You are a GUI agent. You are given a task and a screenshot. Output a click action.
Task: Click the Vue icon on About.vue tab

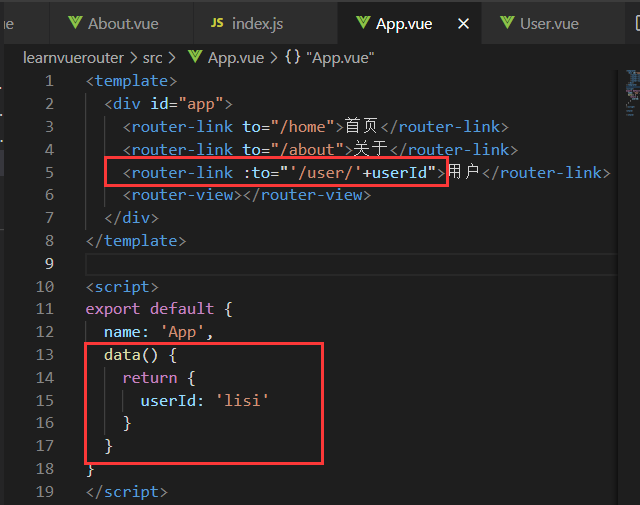click(x=75, y=22)
